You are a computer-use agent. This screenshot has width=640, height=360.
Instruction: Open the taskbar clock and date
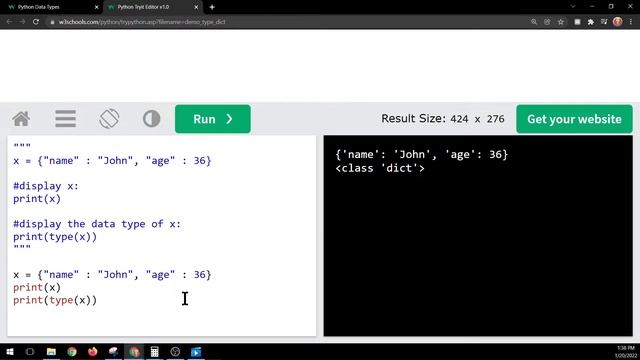[625, 352]
